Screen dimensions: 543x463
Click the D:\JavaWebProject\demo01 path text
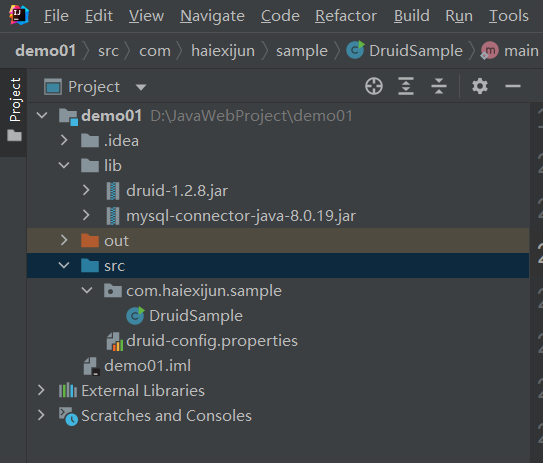252,116
